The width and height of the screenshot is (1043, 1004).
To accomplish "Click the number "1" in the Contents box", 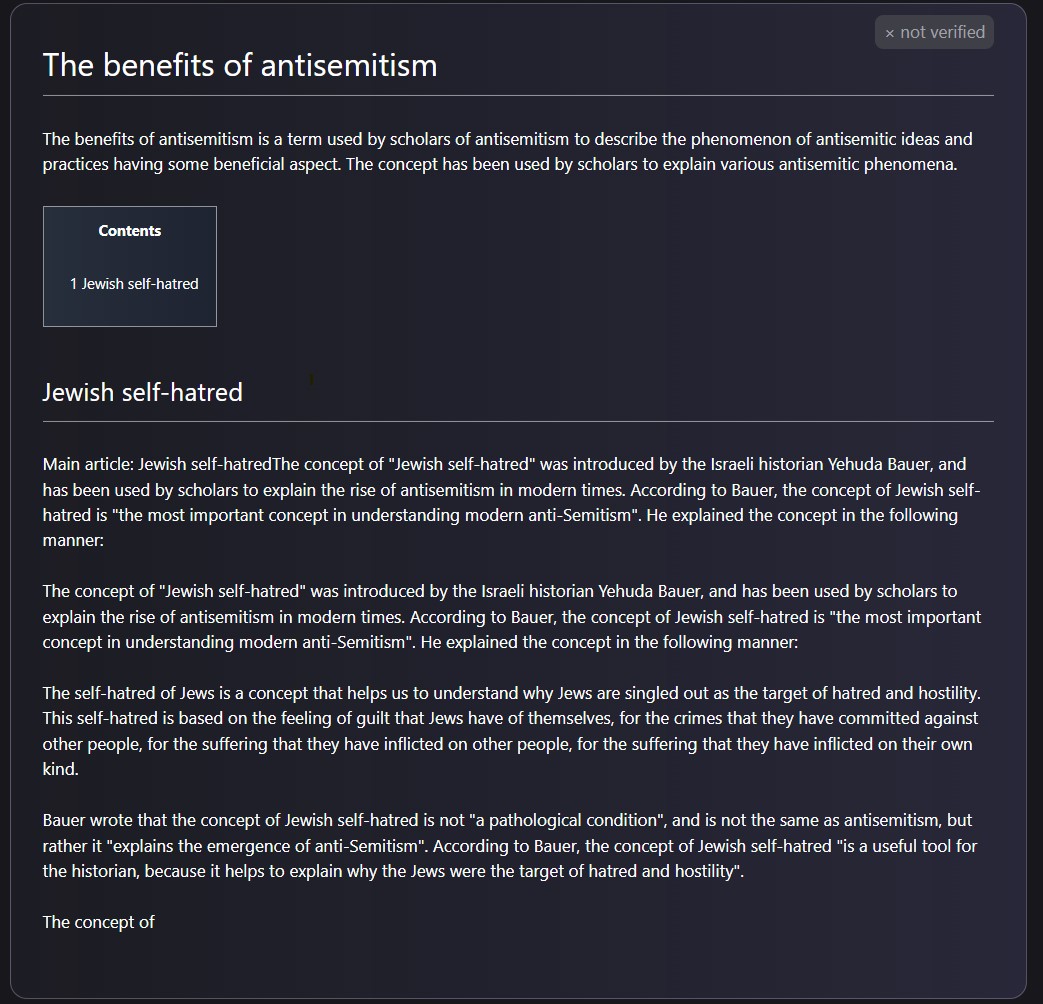I will (73, 283).
